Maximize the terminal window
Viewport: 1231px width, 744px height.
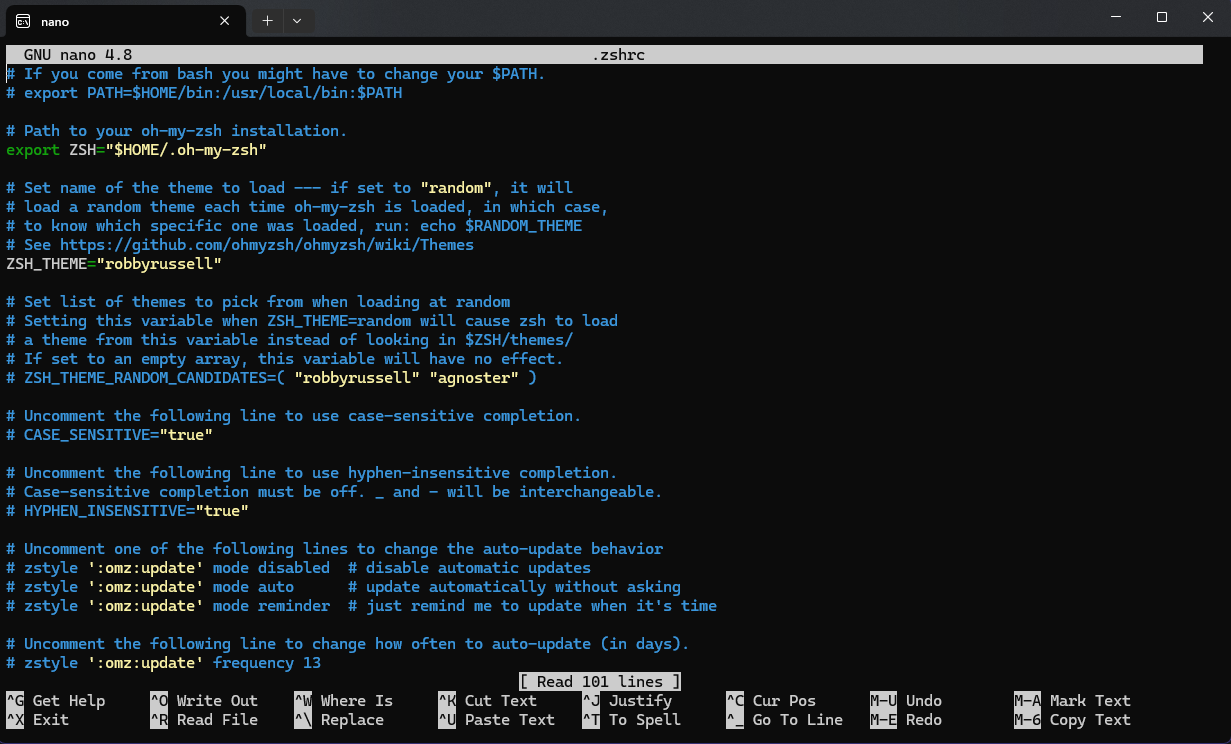click(1162, 17)
